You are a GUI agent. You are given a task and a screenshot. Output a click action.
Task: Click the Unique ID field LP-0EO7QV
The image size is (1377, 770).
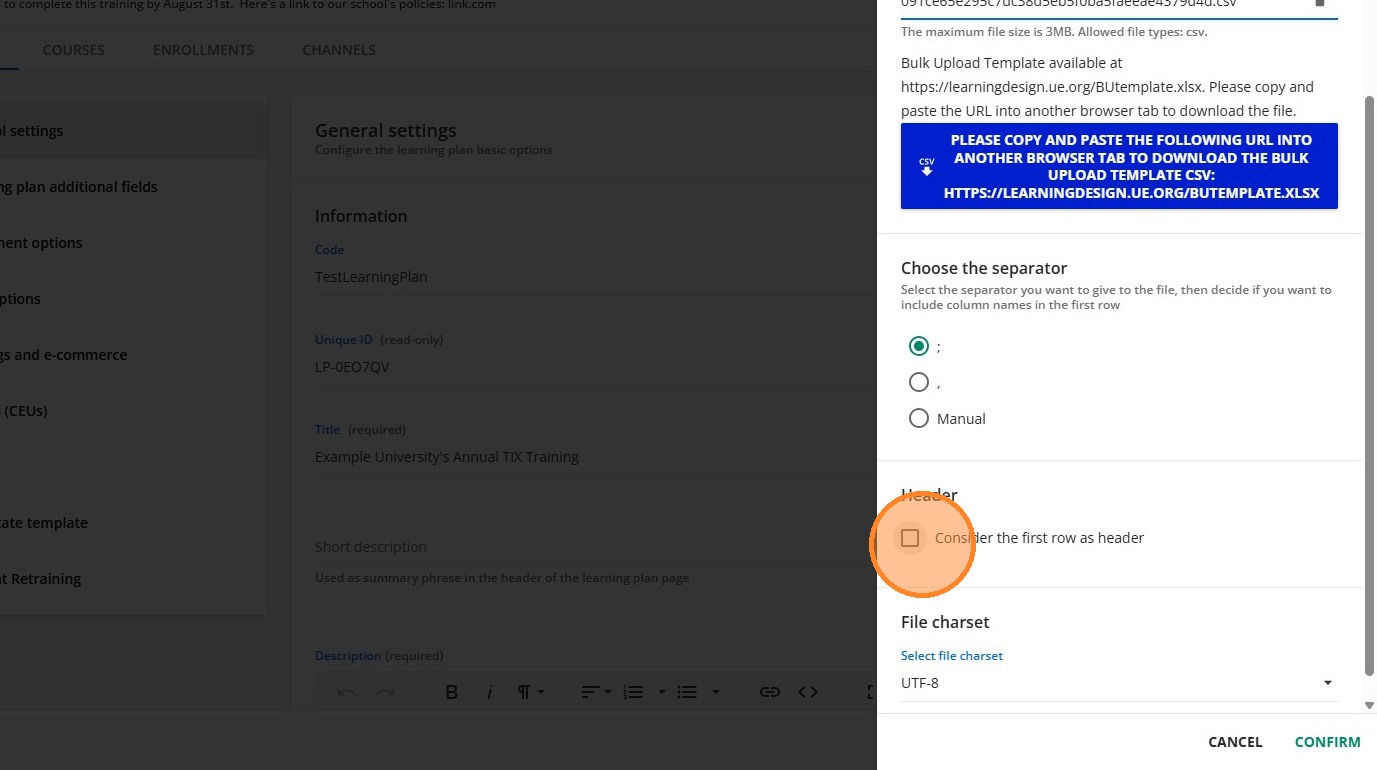pyautogui.click(x=596, y=367)
